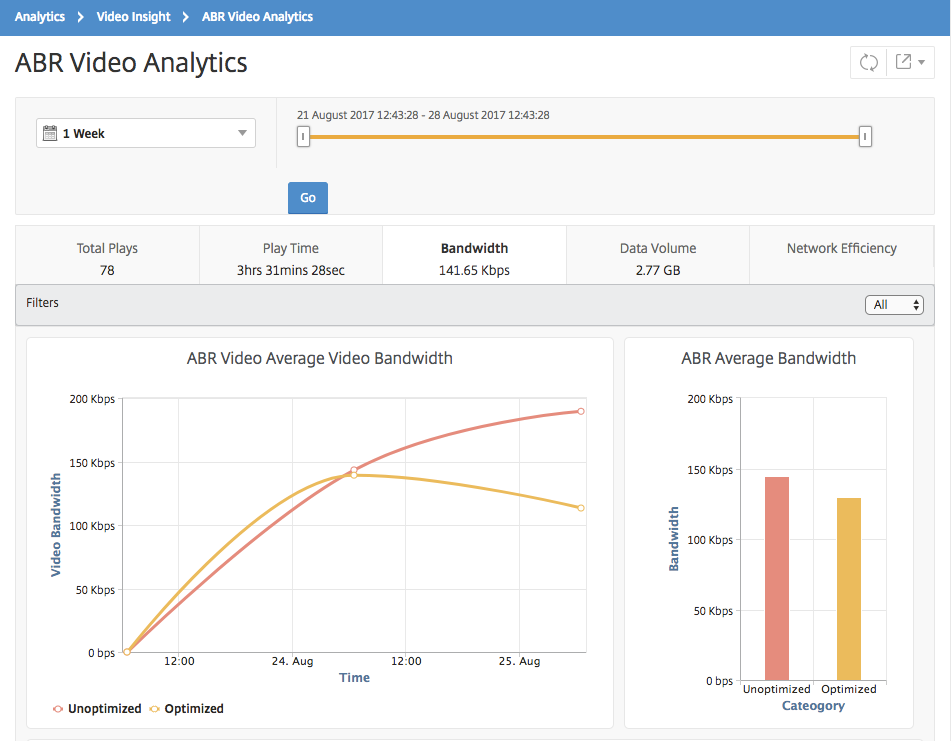This screenshot has height=741, width=951.
Task: Expand the 1 Week time range dropdown
Action: [x=146, y=133]
